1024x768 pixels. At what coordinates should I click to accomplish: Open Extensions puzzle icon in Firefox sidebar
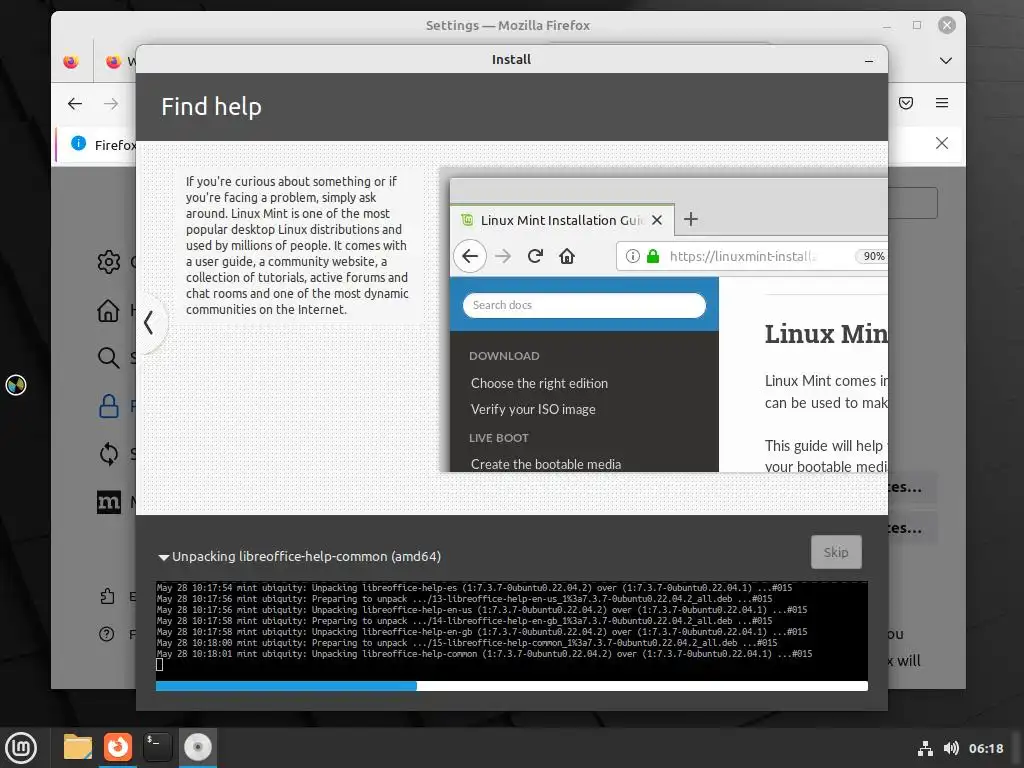pos(107,596)
